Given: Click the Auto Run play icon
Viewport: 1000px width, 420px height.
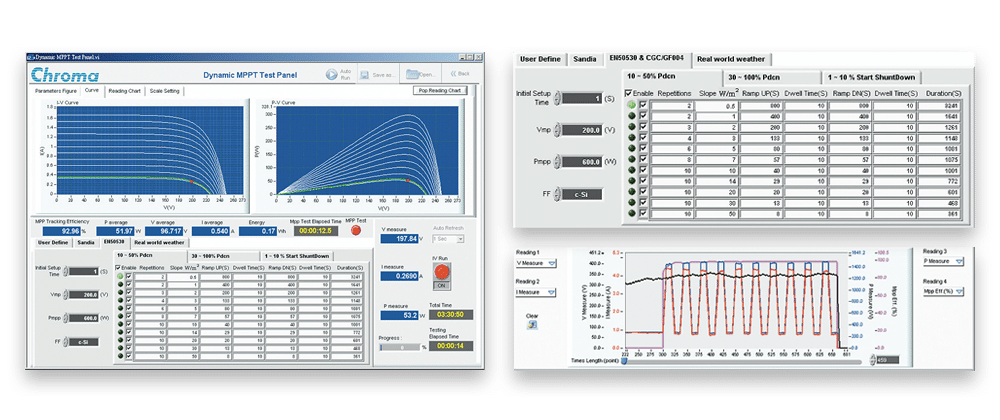Looking at the screenshot, I should click(x=331, y=74).
